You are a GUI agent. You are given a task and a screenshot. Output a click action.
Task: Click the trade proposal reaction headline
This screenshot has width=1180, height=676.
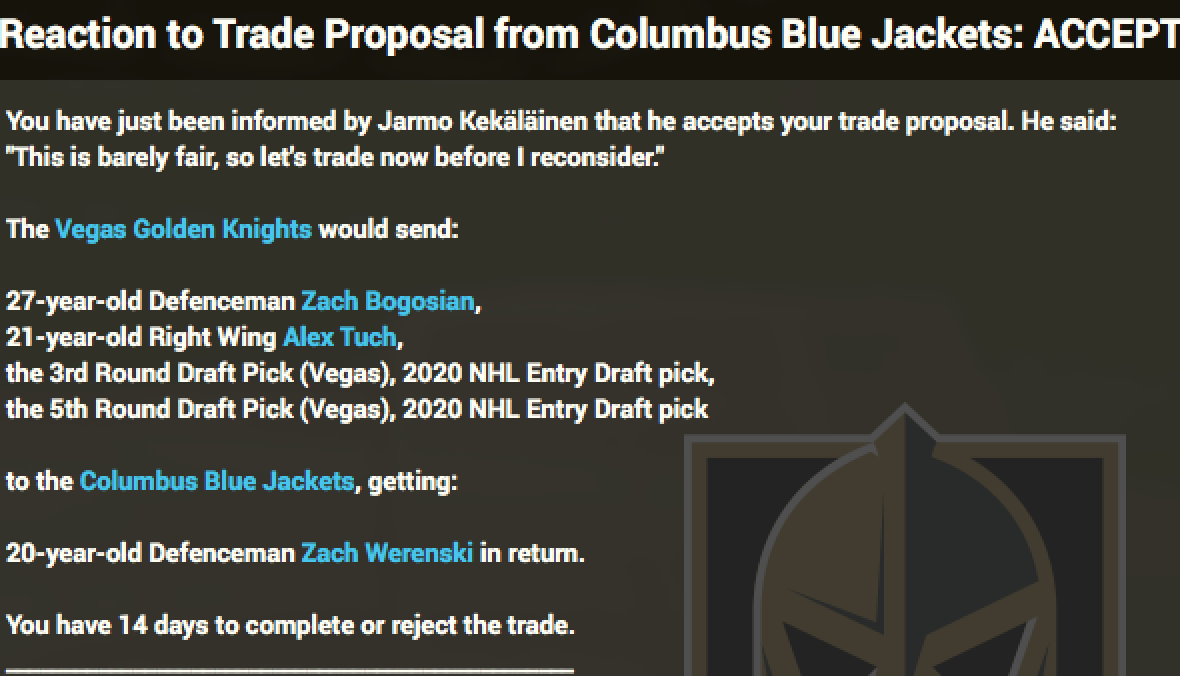click(500, 35)
